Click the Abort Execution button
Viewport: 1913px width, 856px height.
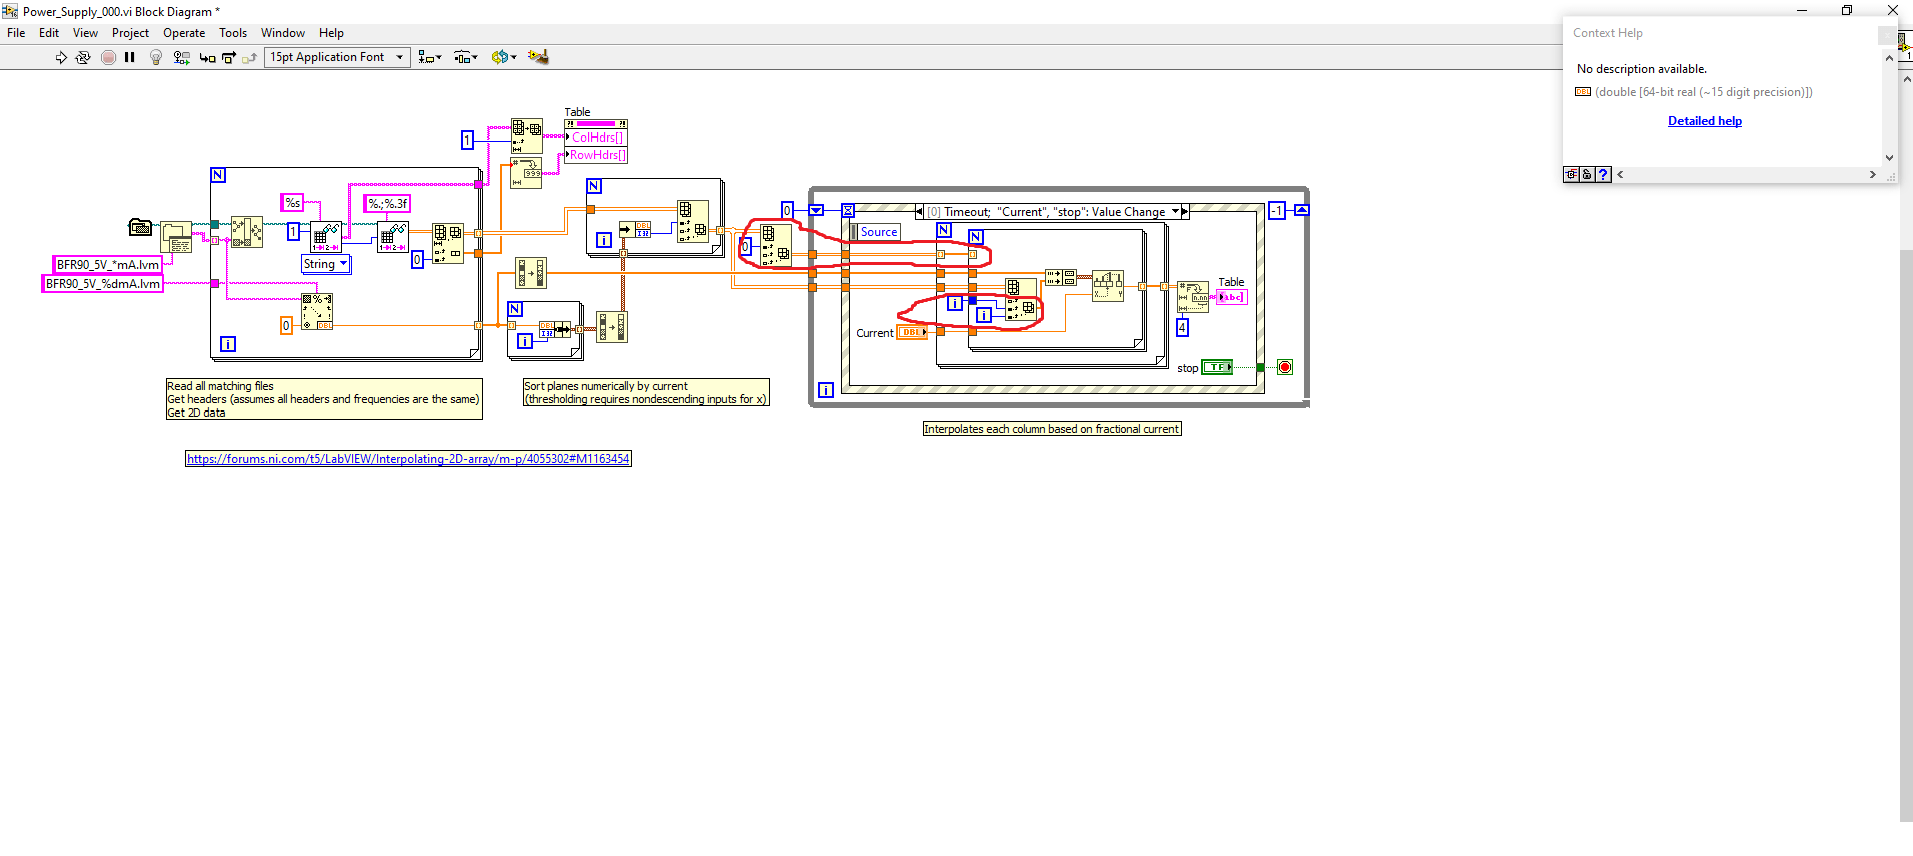point(108,57)
